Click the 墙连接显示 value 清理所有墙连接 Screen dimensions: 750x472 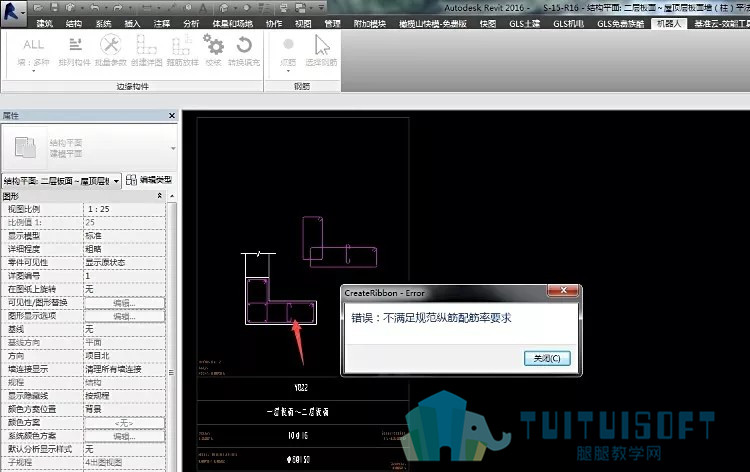coord(124,369)
